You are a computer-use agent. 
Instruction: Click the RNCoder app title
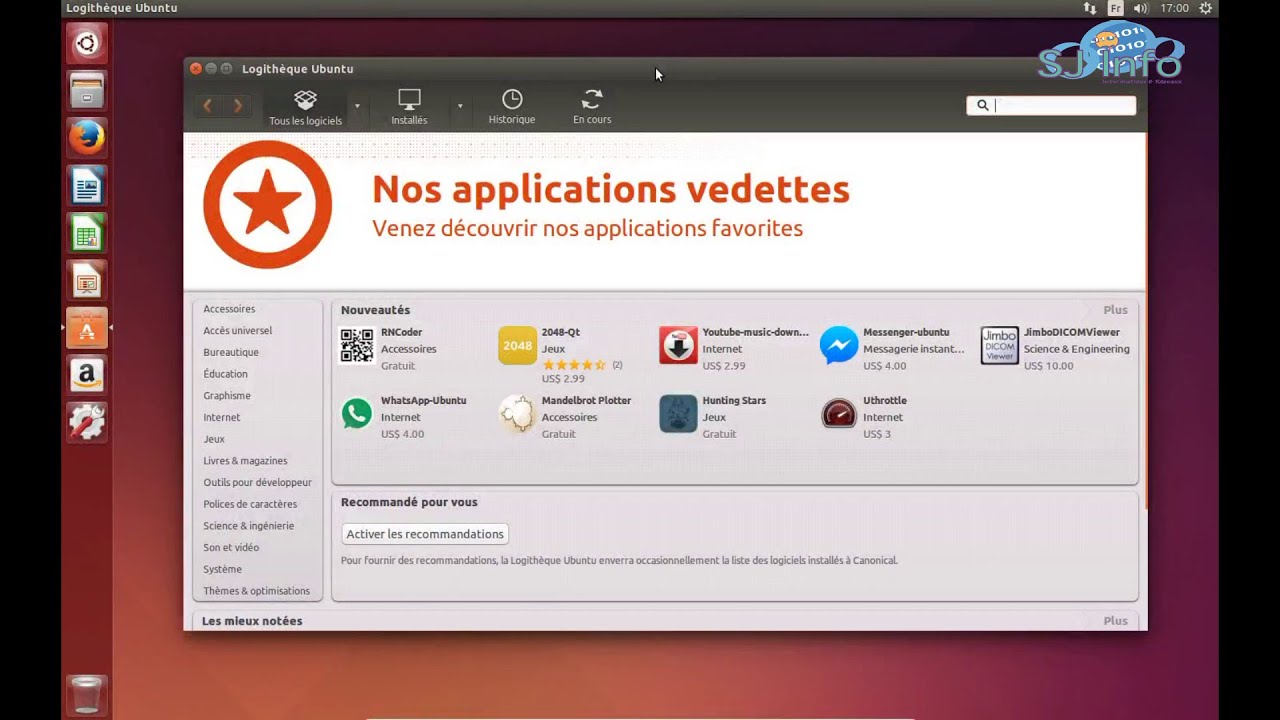pyautogui.click(x=401, y=332)
